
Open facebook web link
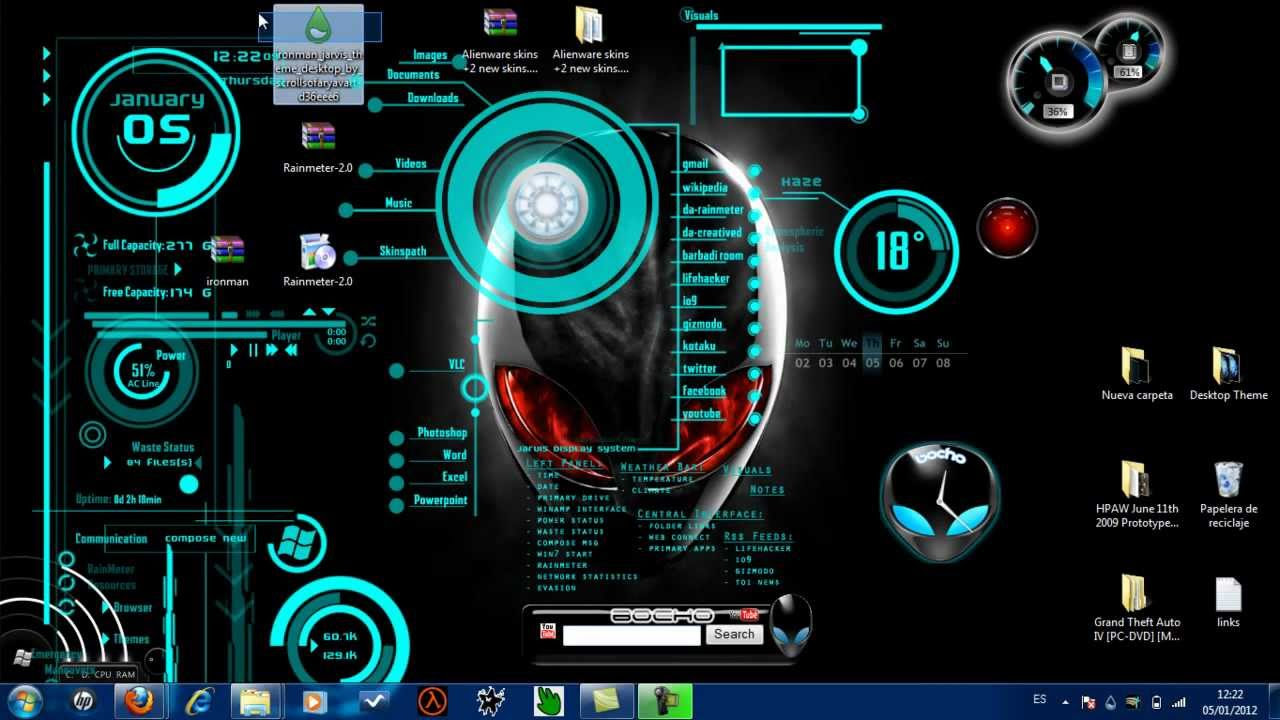704,391
